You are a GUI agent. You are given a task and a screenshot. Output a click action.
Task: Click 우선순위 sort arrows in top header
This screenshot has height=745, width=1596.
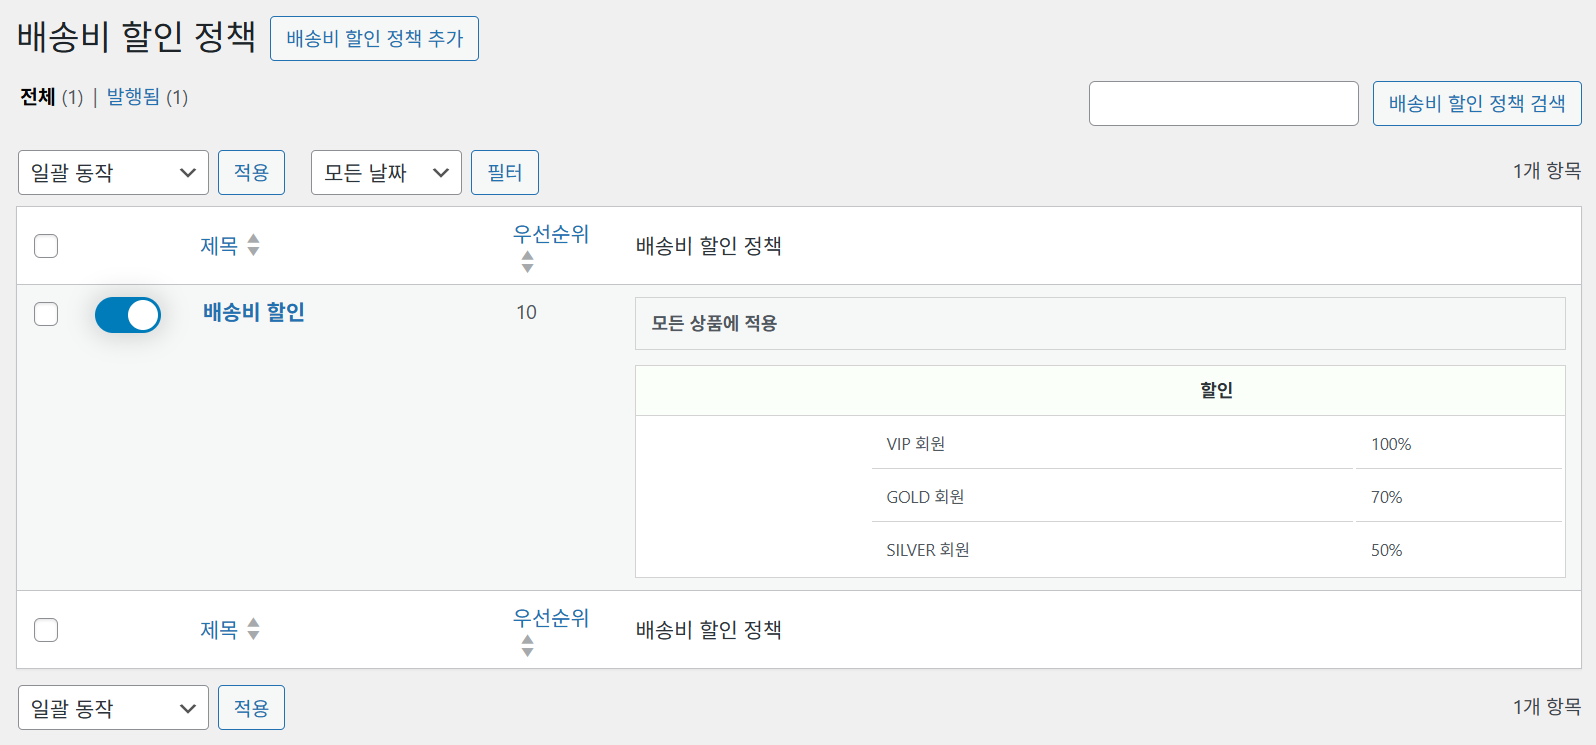point(527,262)
